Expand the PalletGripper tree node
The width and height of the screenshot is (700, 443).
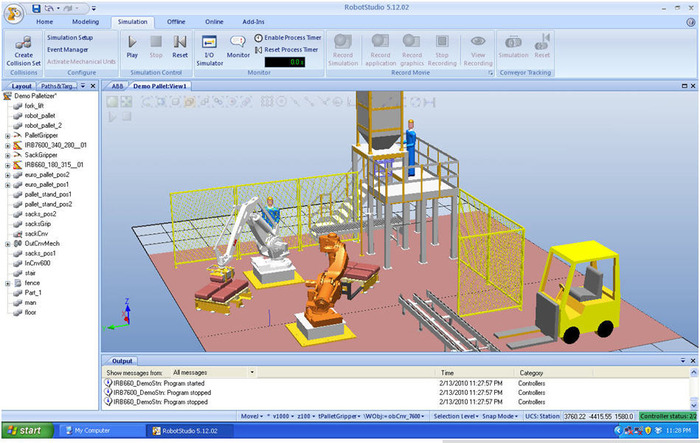[8, 136]
